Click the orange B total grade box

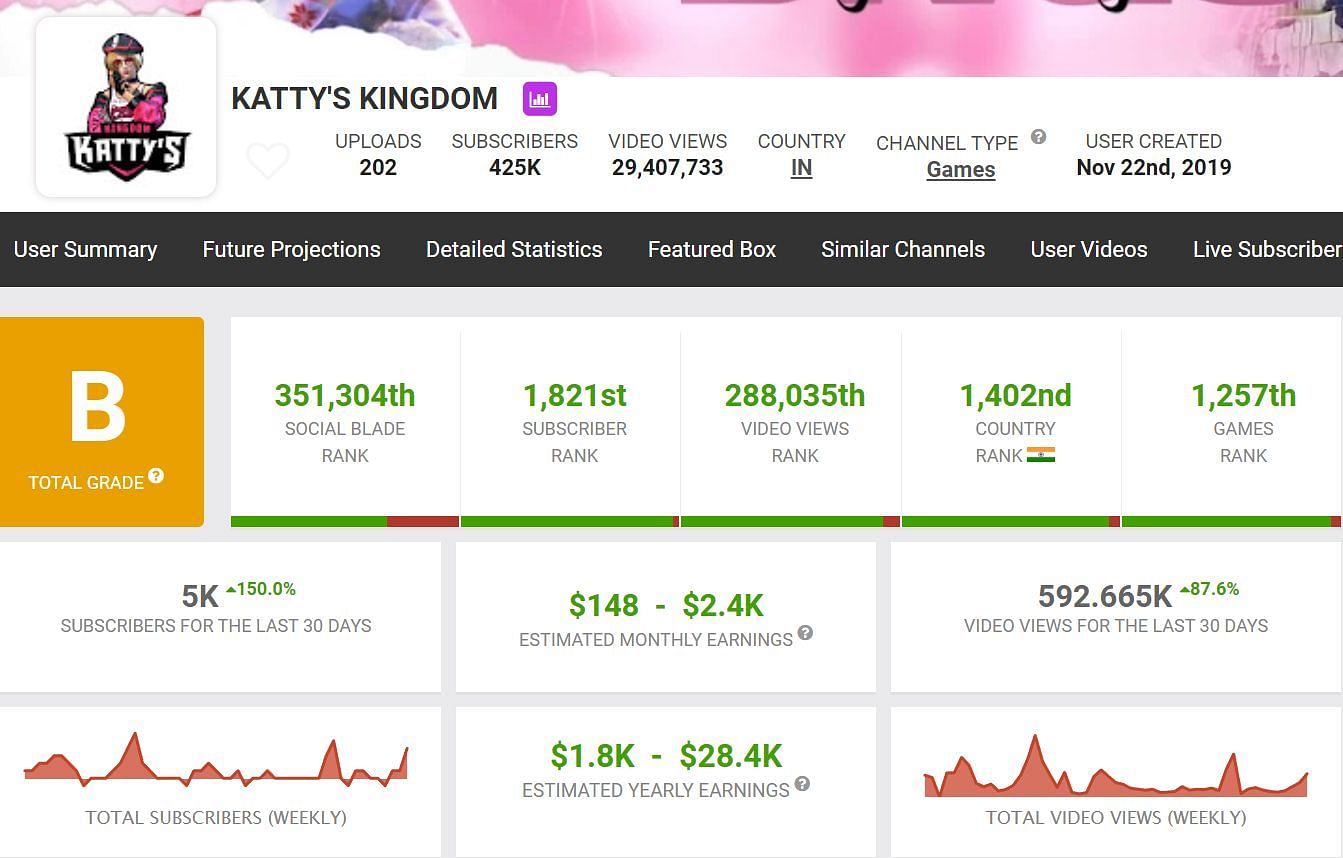point(102,422)
